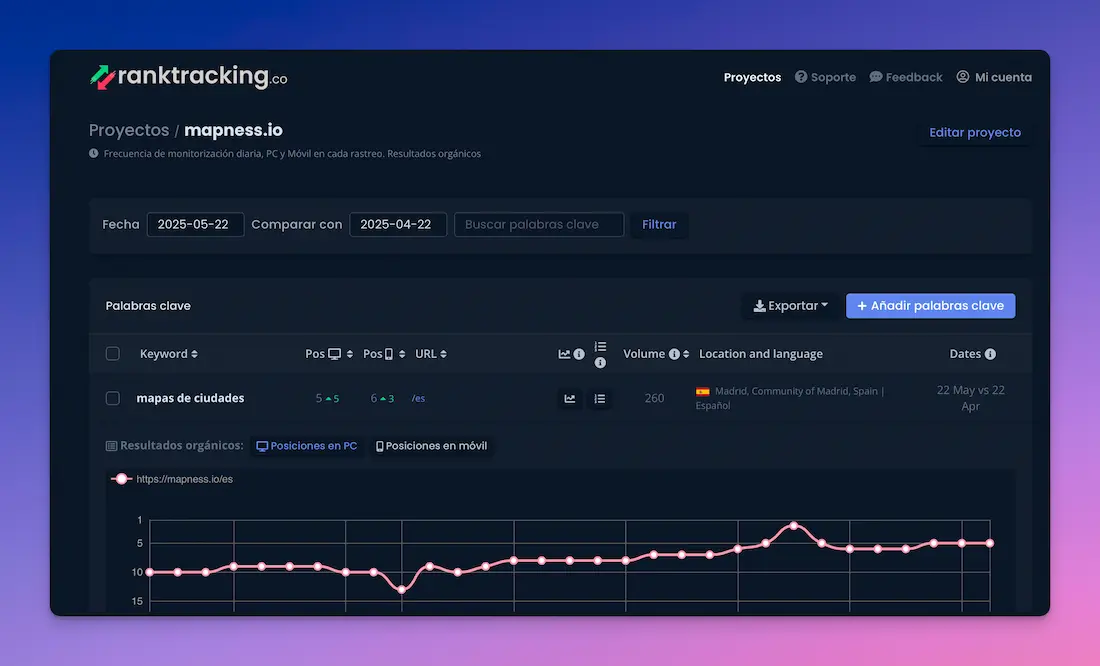
Task: Open the position history chart for mapas de ciudades
Action: [x=569, y=398]
